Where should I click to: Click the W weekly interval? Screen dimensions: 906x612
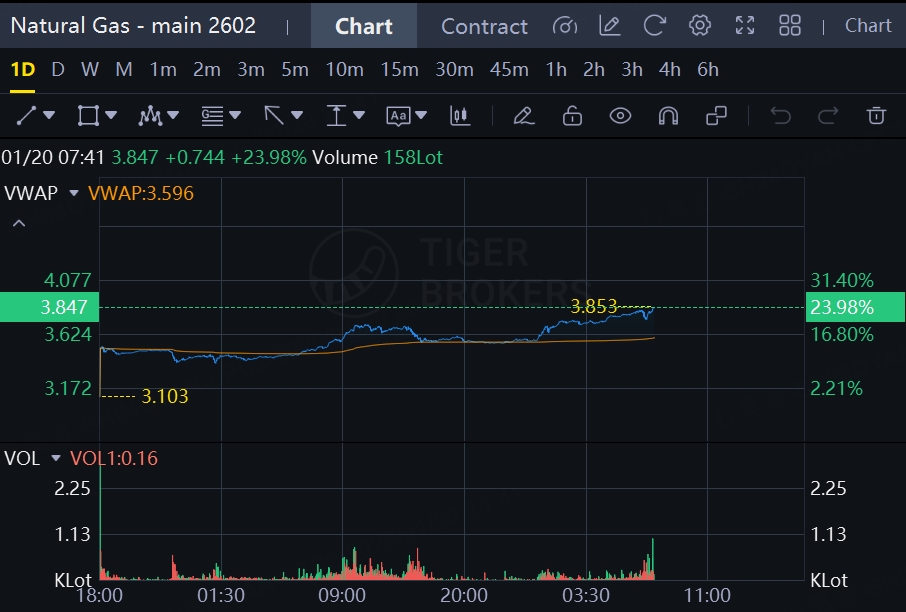click(90, 70)
